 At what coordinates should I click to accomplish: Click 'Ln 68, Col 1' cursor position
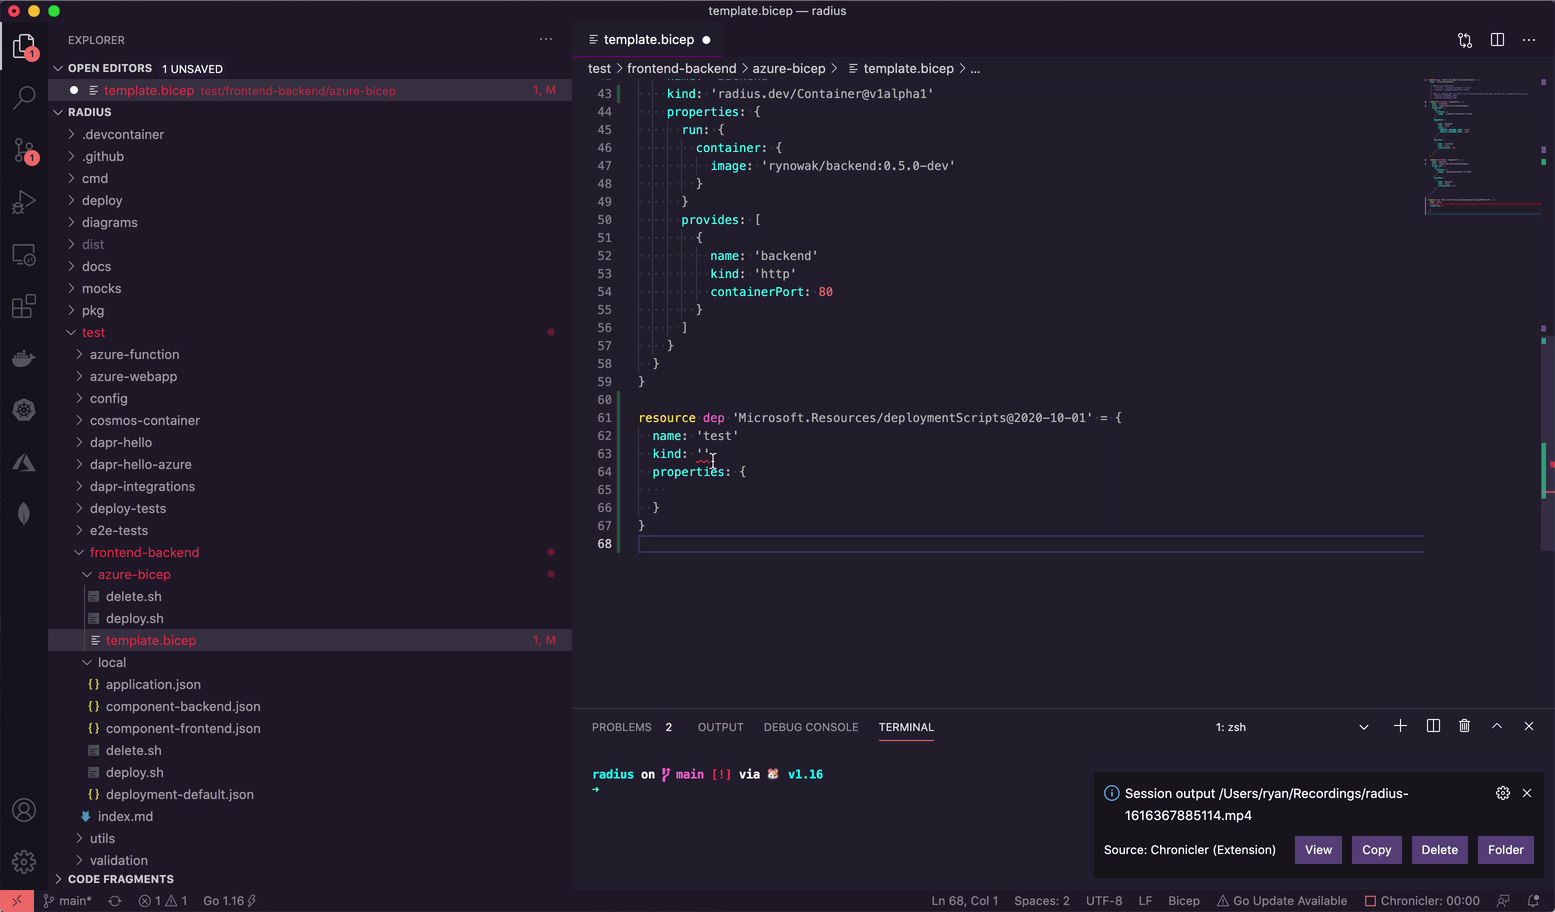[964, 901]
